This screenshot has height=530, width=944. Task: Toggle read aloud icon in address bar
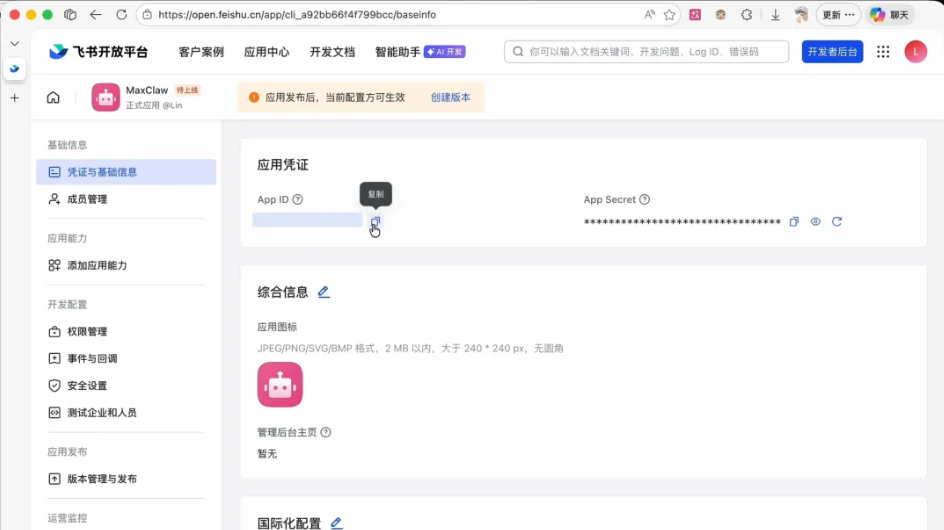649,14
